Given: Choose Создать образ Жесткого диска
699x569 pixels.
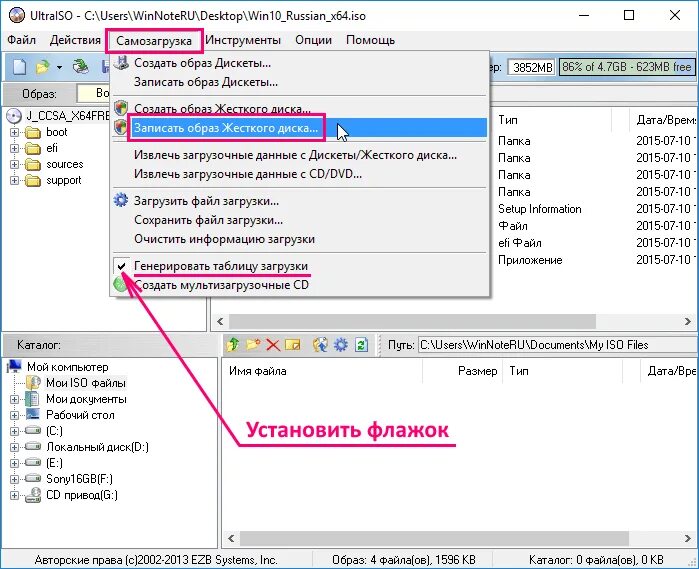Looking at the screenshot, I should (300, 108).
